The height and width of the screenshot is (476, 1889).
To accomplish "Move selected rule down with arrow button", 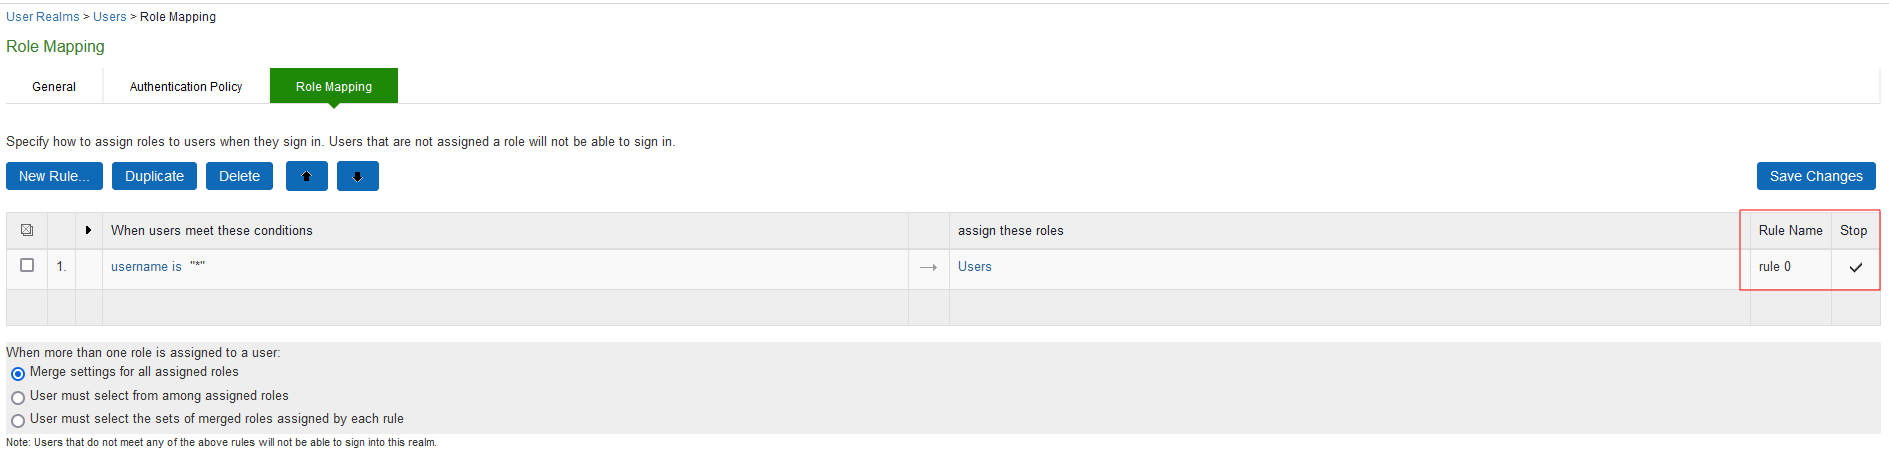I will [x=357, y=176].
